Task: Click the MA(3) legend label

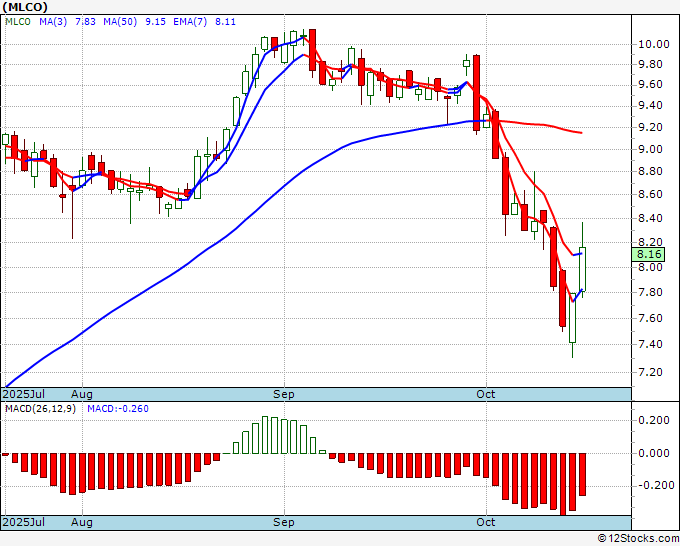Action: point(53,22)
